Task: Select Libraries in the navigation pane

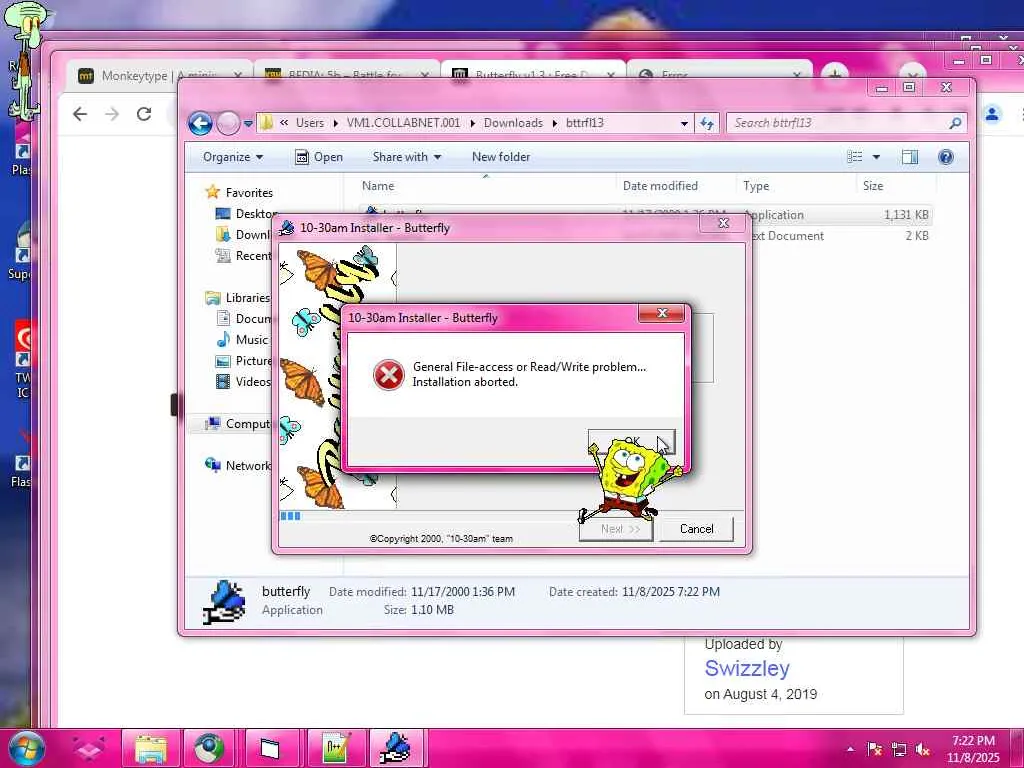Action: pyautogui.click(x=238, y=298)
